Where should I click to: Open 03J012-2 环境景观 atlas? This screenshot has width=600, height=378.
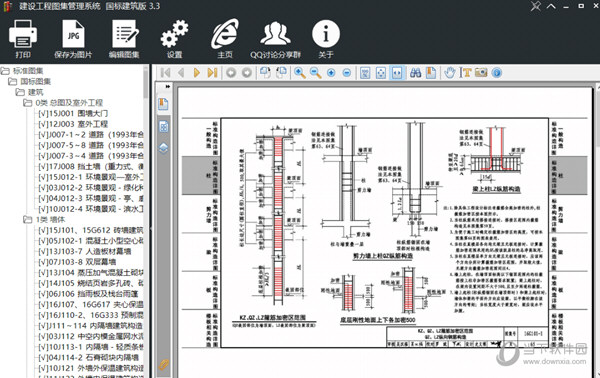pyautogui.click(x=91, y=188)
